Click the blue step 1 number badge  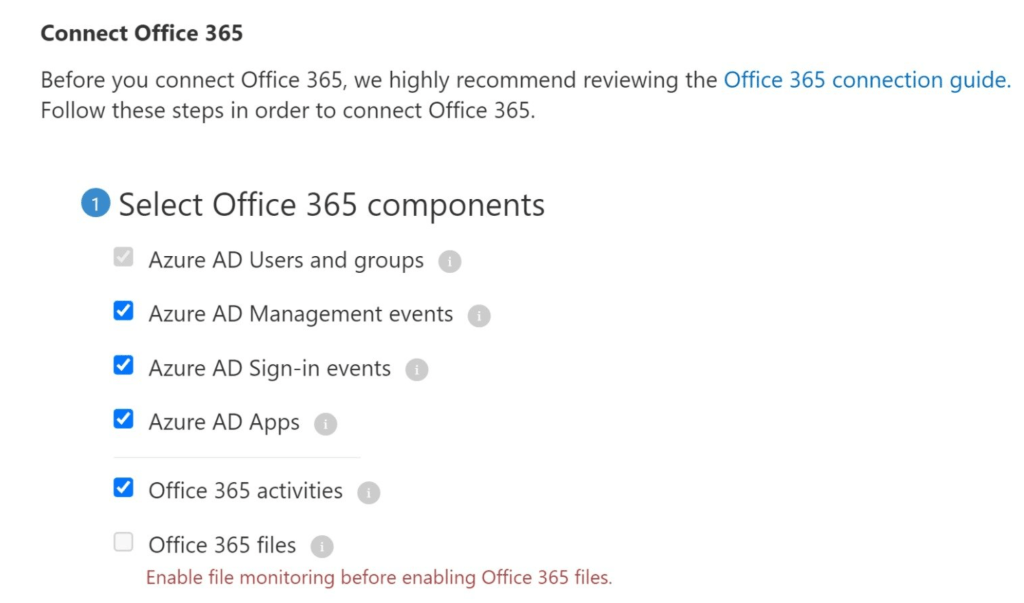[95, 205]
